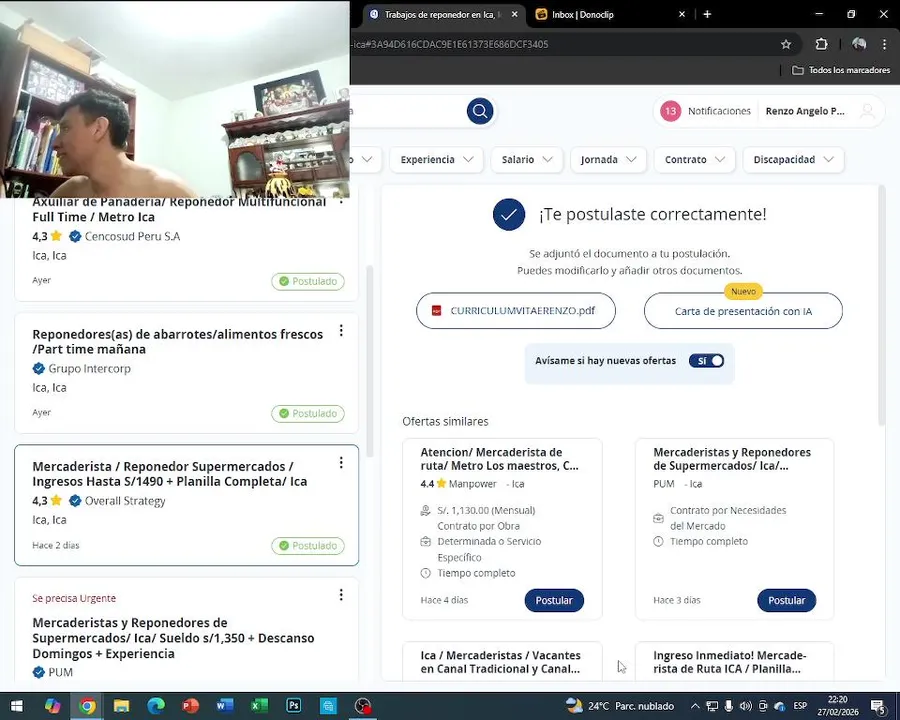Expand the Discapacidad filter dropdown
Screen dimensions: 900x720
[793, 160]
